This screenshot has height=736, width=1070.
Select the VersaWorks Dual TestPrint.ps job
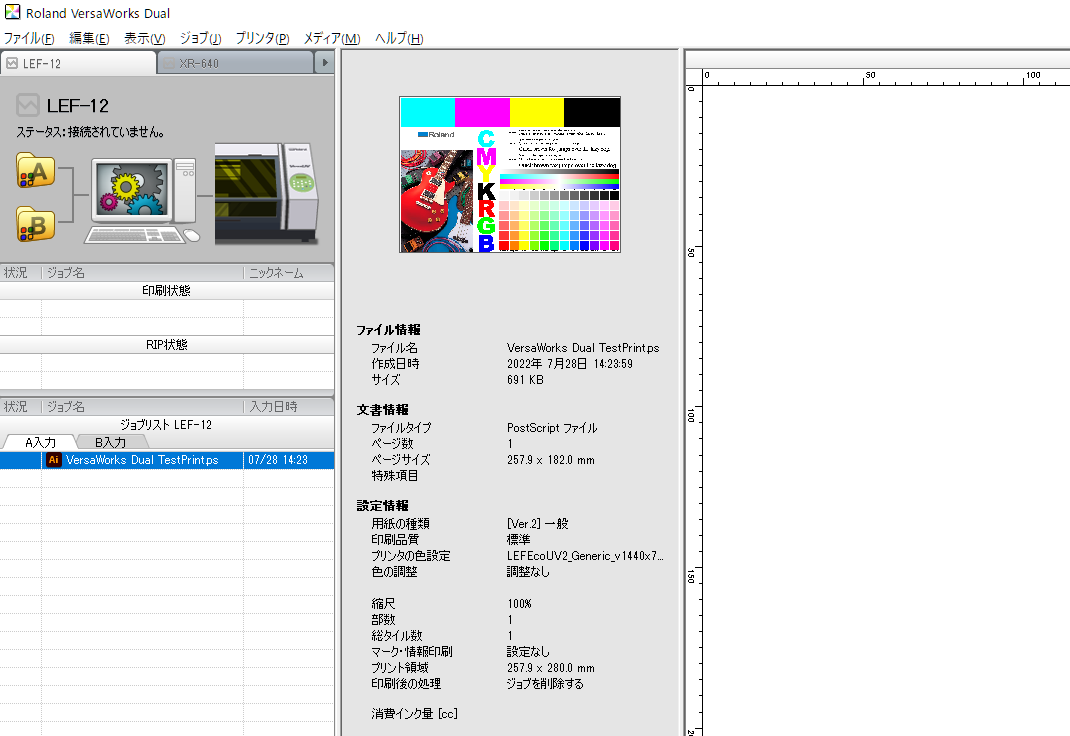(142, 460)
